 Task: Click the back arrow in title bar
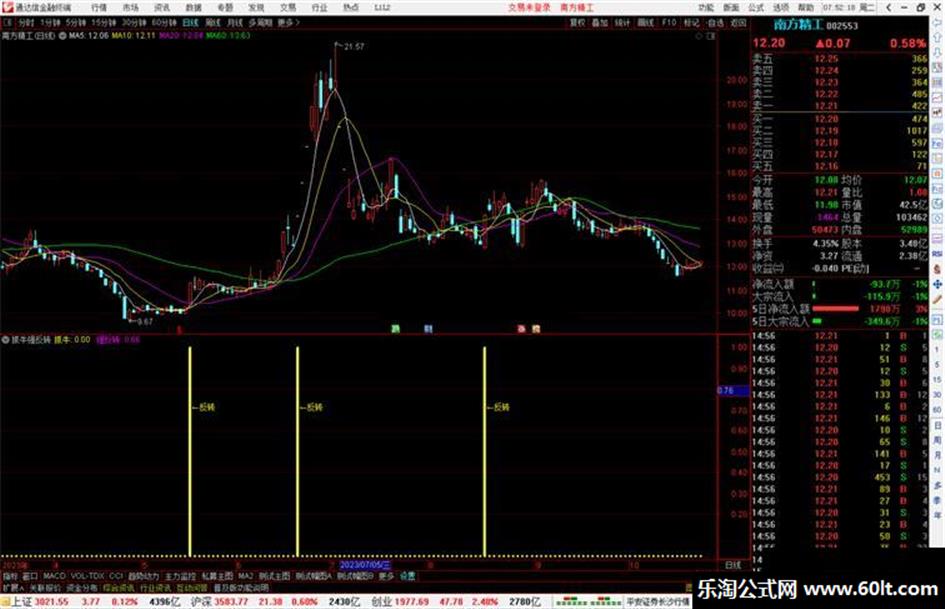point(888,7)
